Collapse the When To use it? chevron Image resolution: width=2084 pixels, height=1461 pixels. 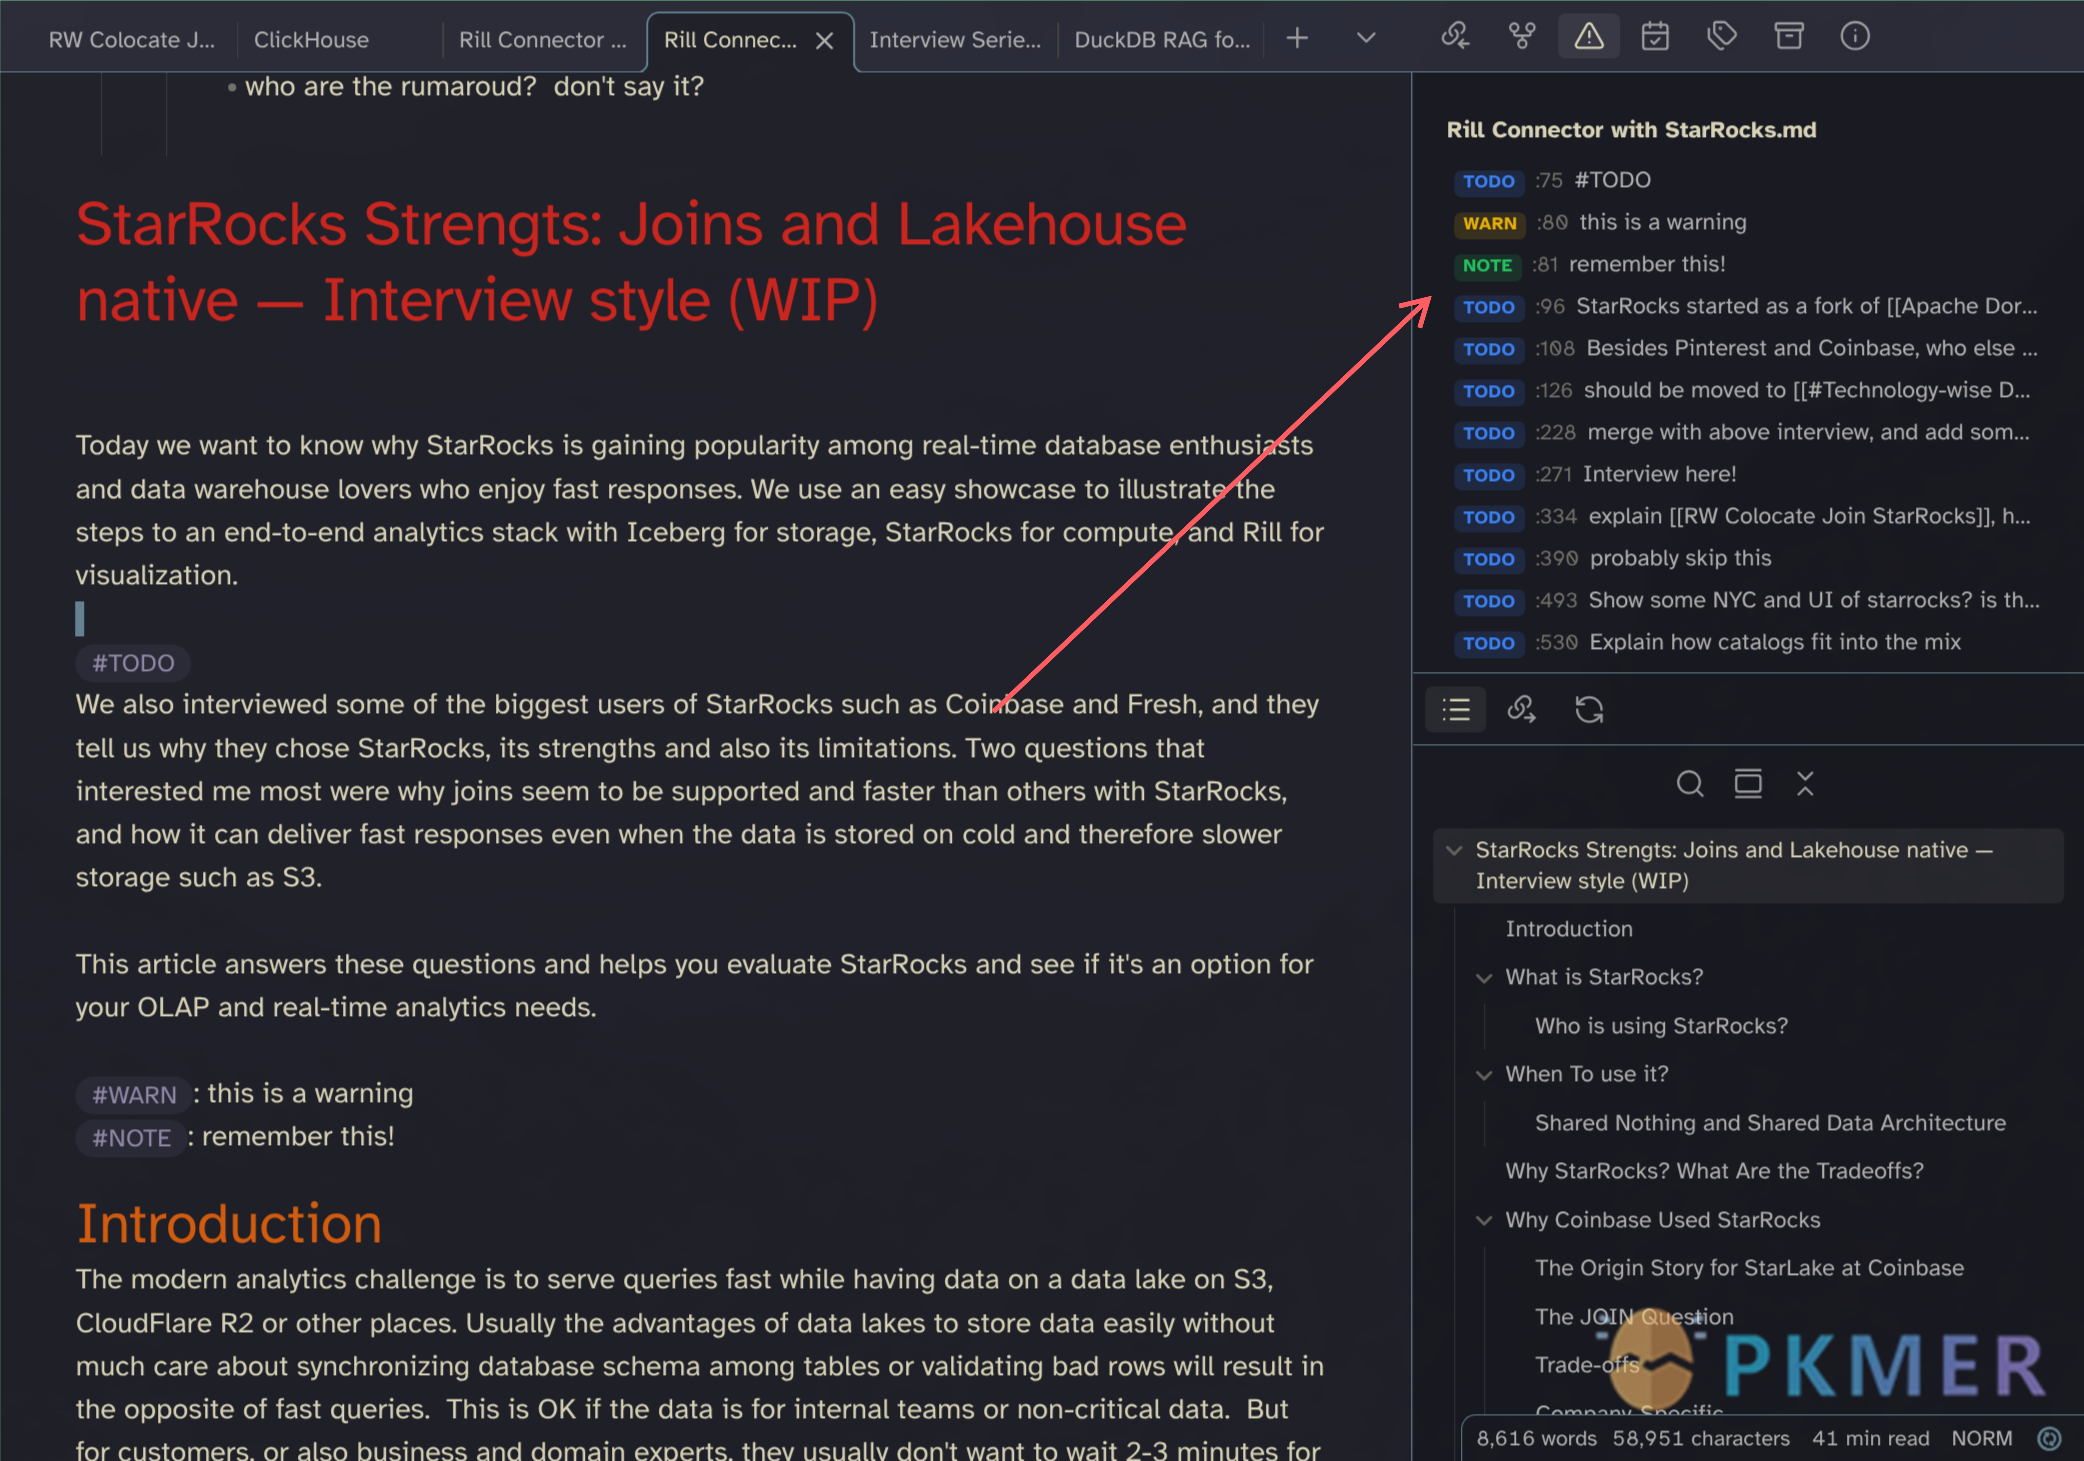[x=1484, y=1075]
